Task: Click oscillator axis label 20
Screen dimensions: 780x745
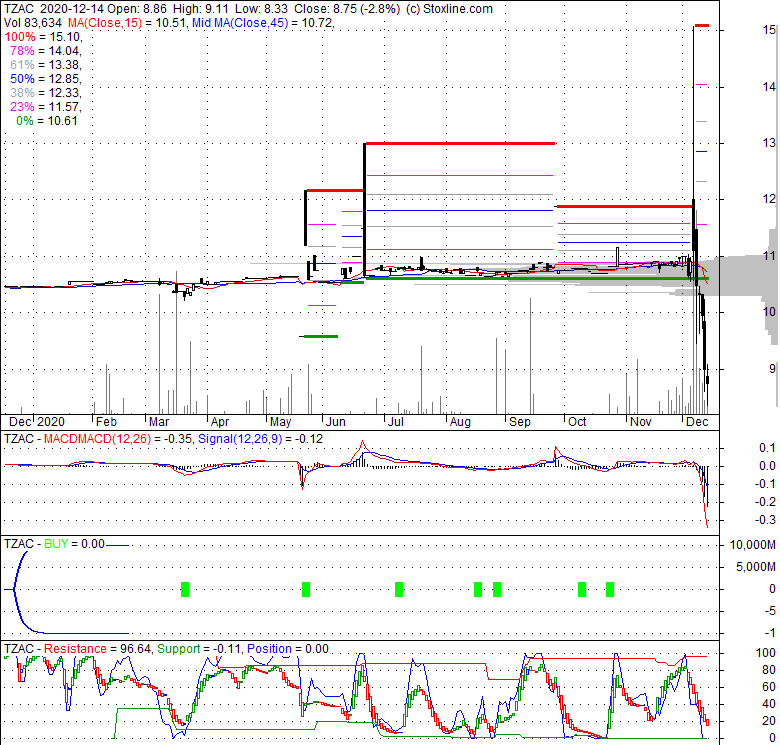Action: tap(769, 720)
